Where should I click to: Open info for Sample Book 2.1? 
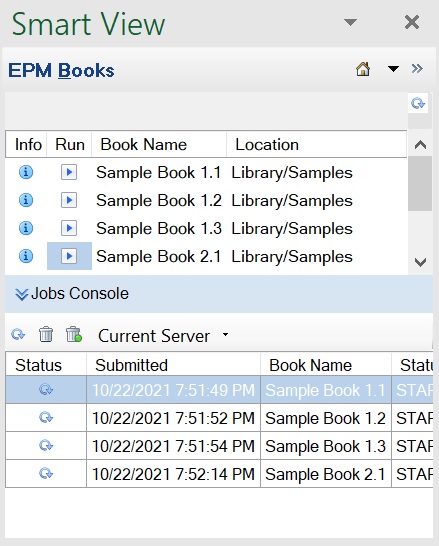point(26,256)
